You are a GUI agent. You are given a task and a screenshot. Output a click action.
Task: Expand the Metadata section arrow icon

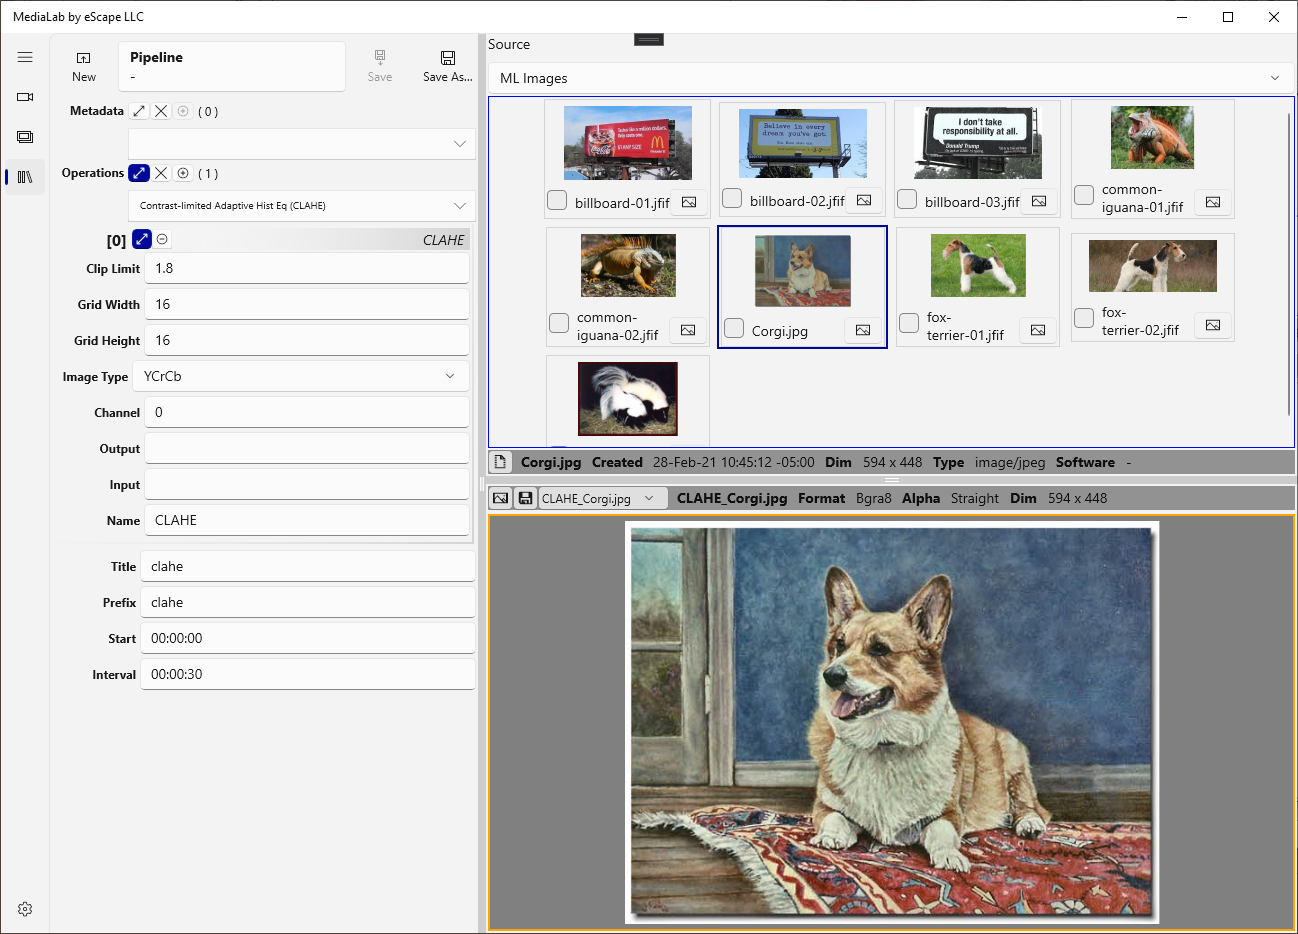pyautogui.click(x=139, y=111)
